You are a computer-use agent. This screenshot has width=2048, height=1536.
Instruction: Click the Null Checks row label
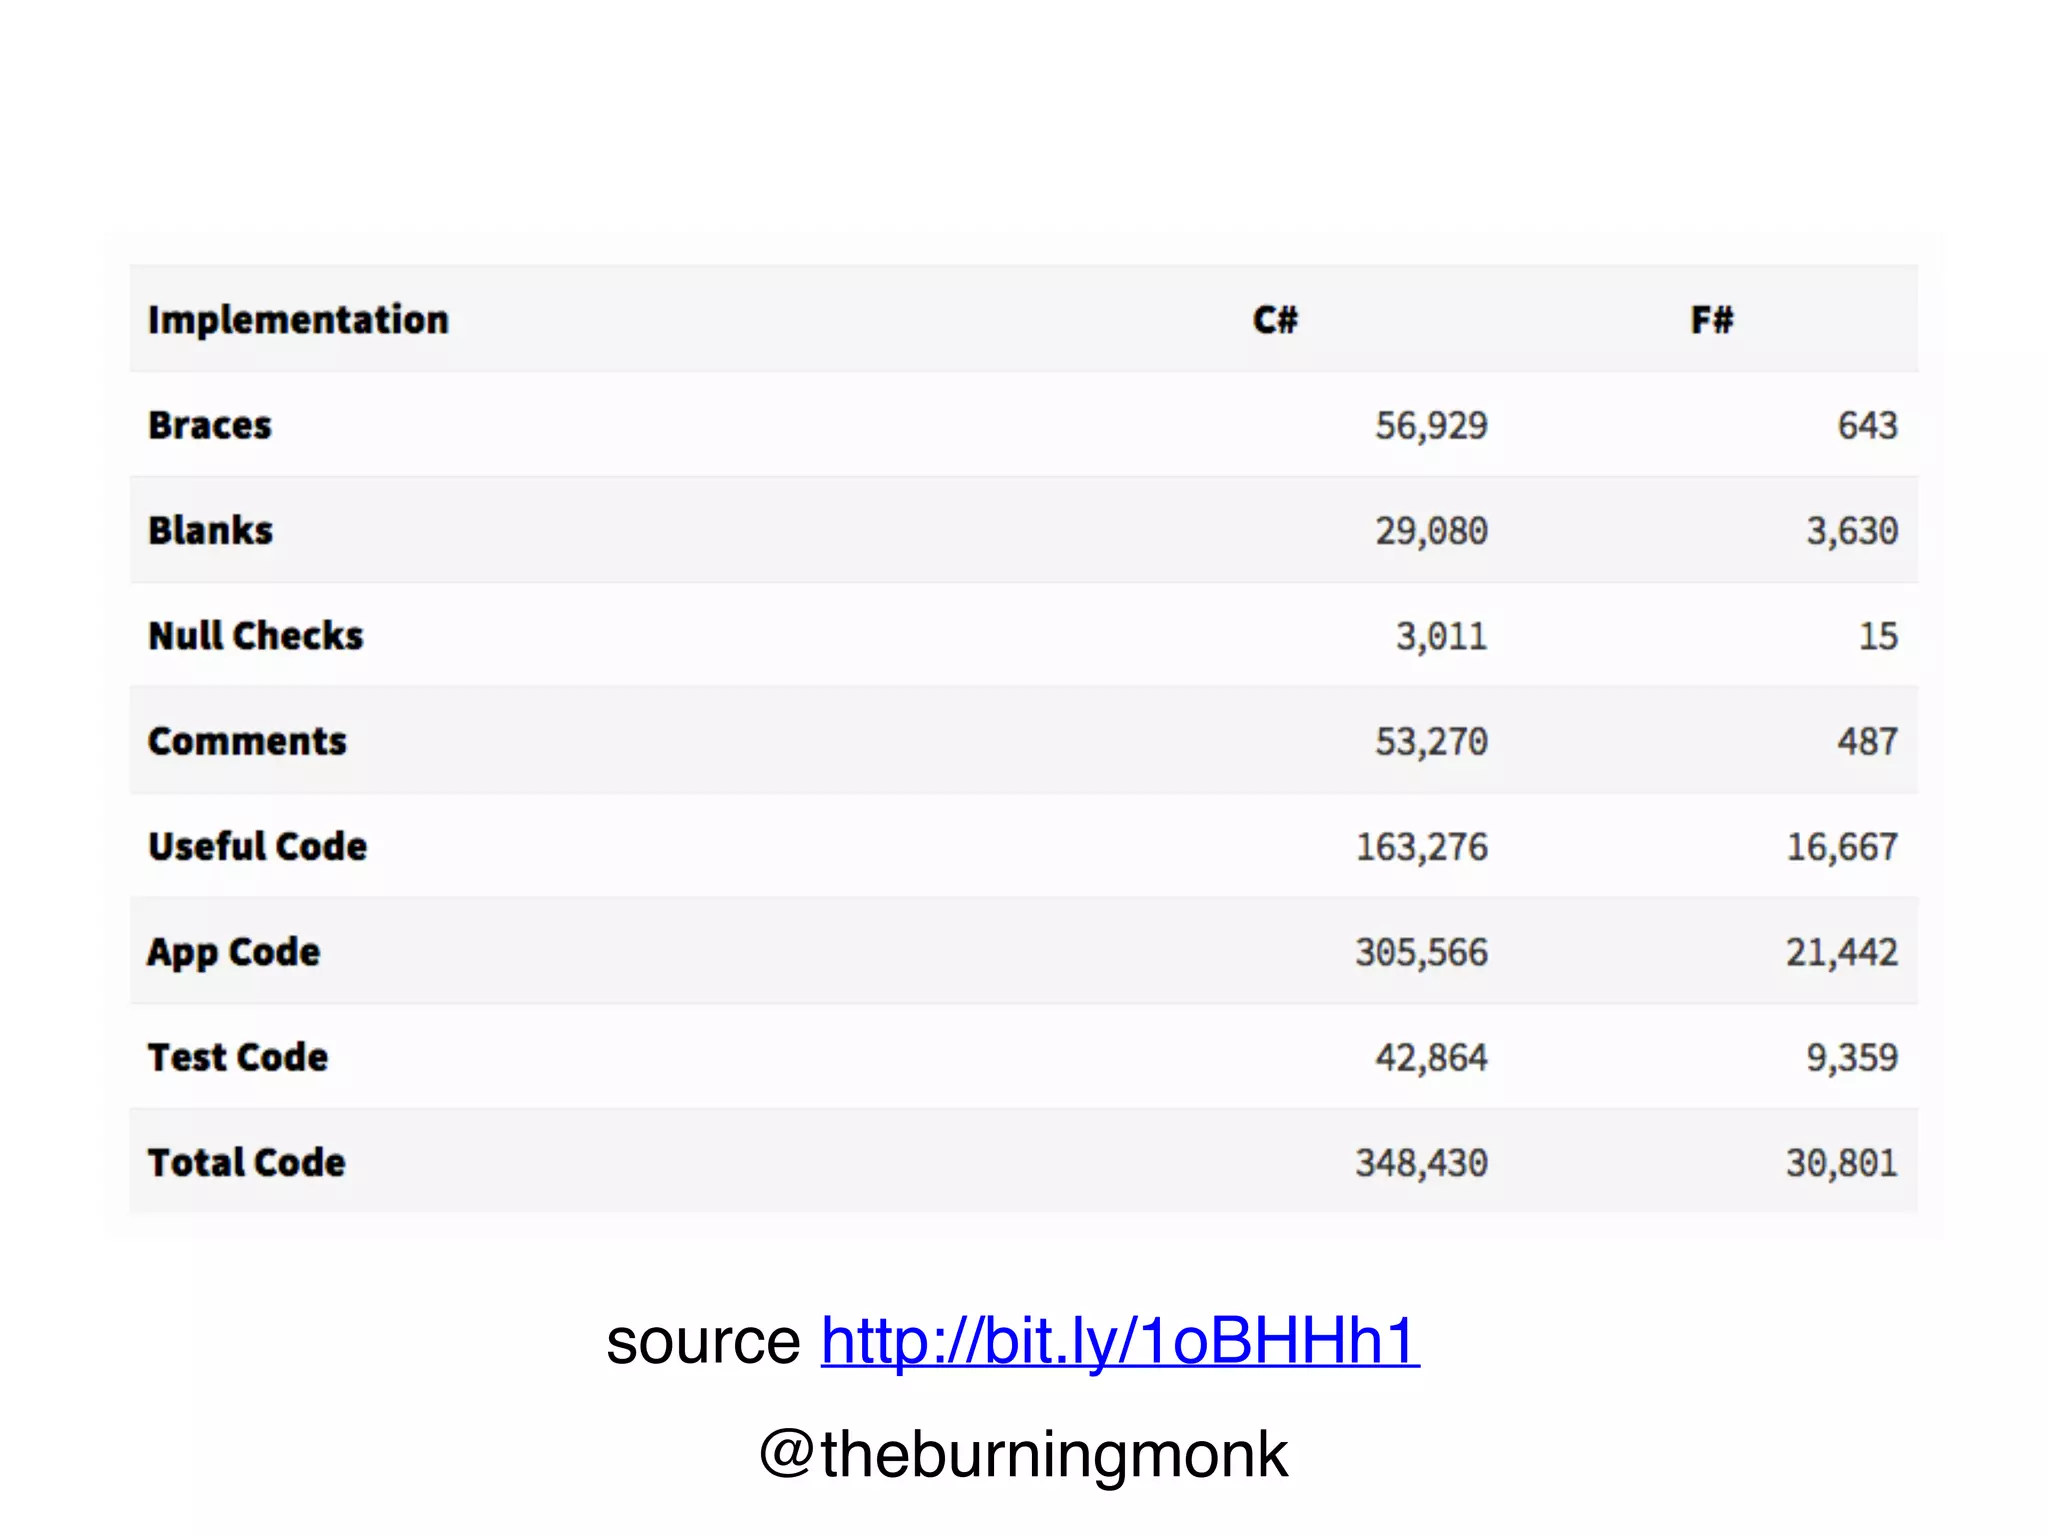pos(256,636)
